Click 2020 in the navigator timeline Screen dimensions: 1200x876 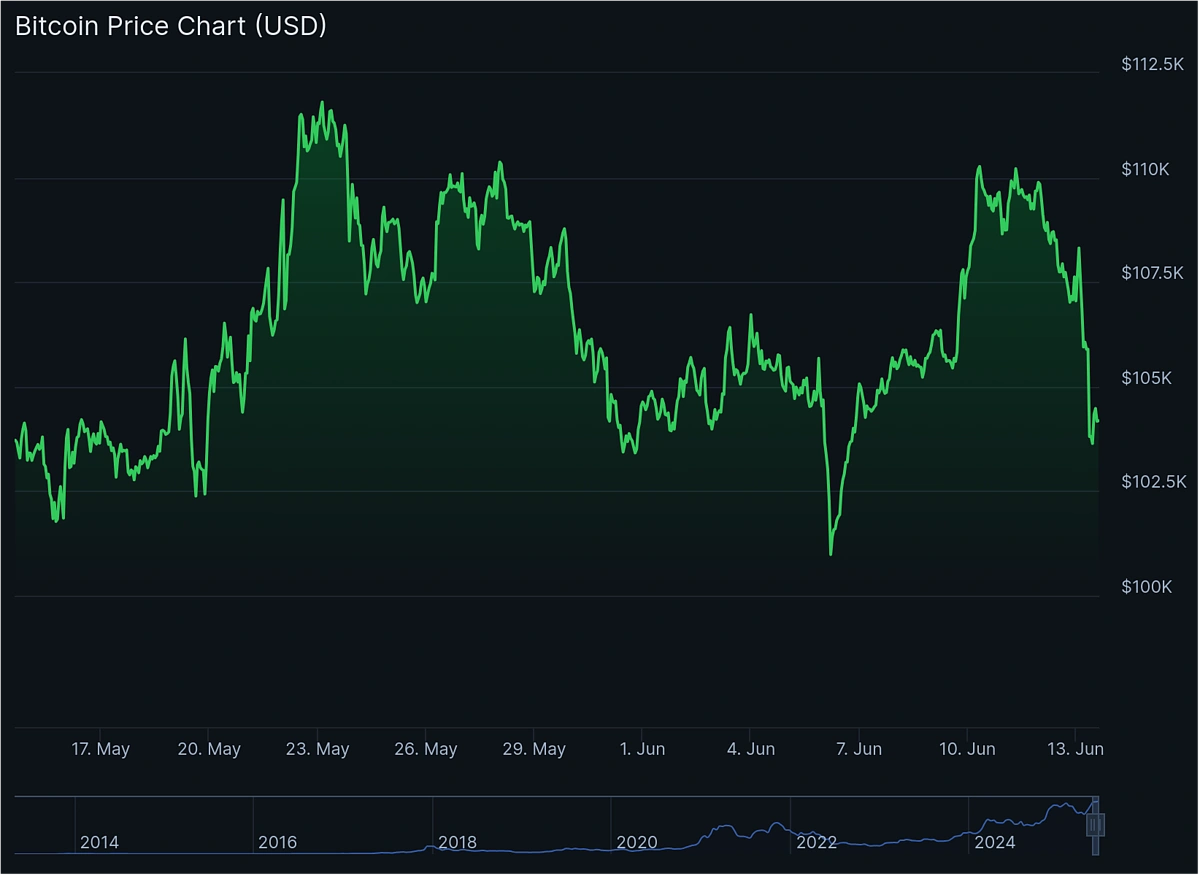637,843
